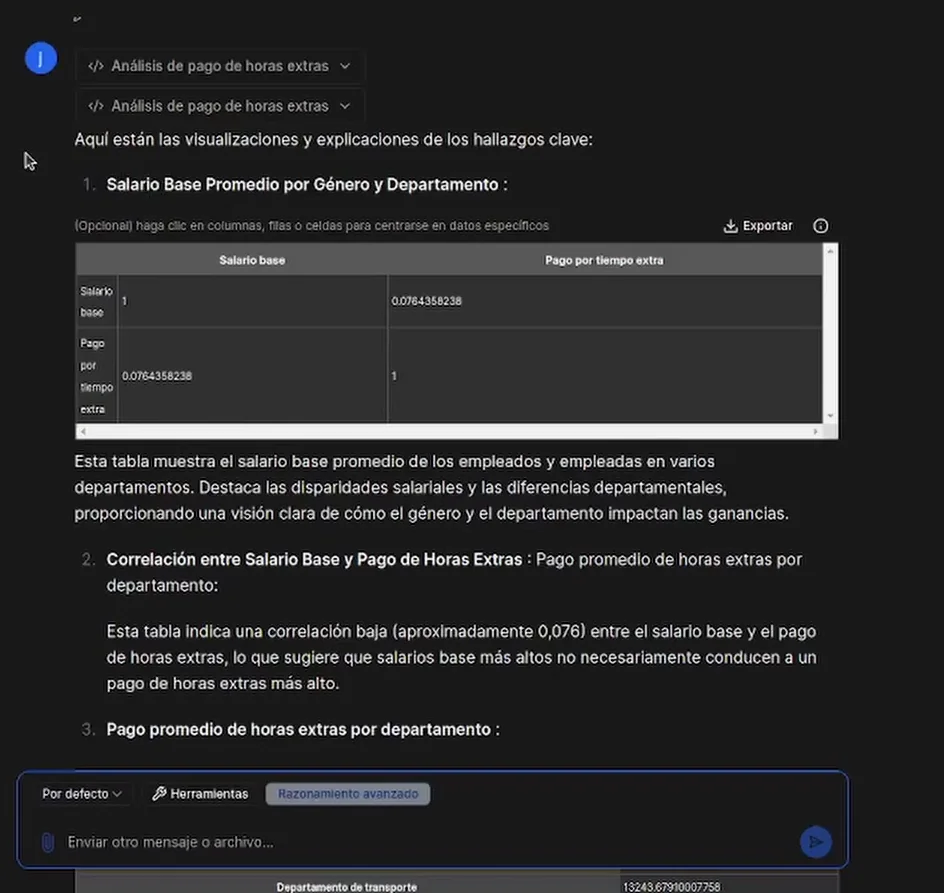Open the Herramientas tools menu
This screenshot has width=944, height=893.
tap(200, 794)
